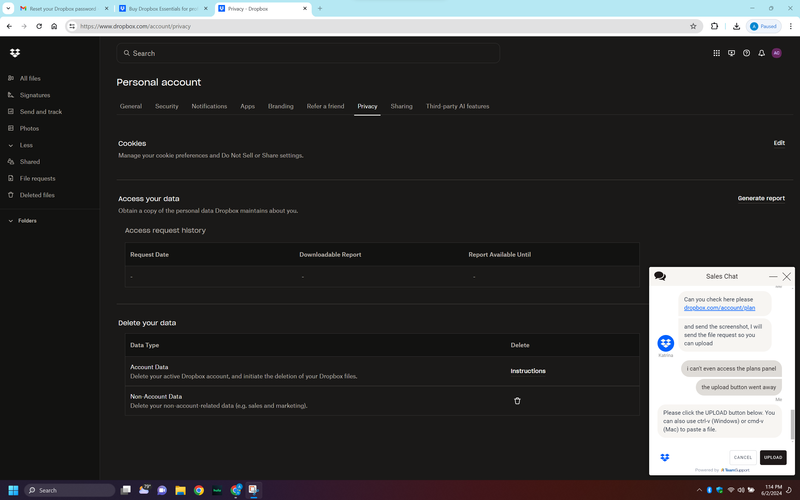This screenshot has width=800, height=500.
Task: Open the notifications bell
Action: click(761, 53)
